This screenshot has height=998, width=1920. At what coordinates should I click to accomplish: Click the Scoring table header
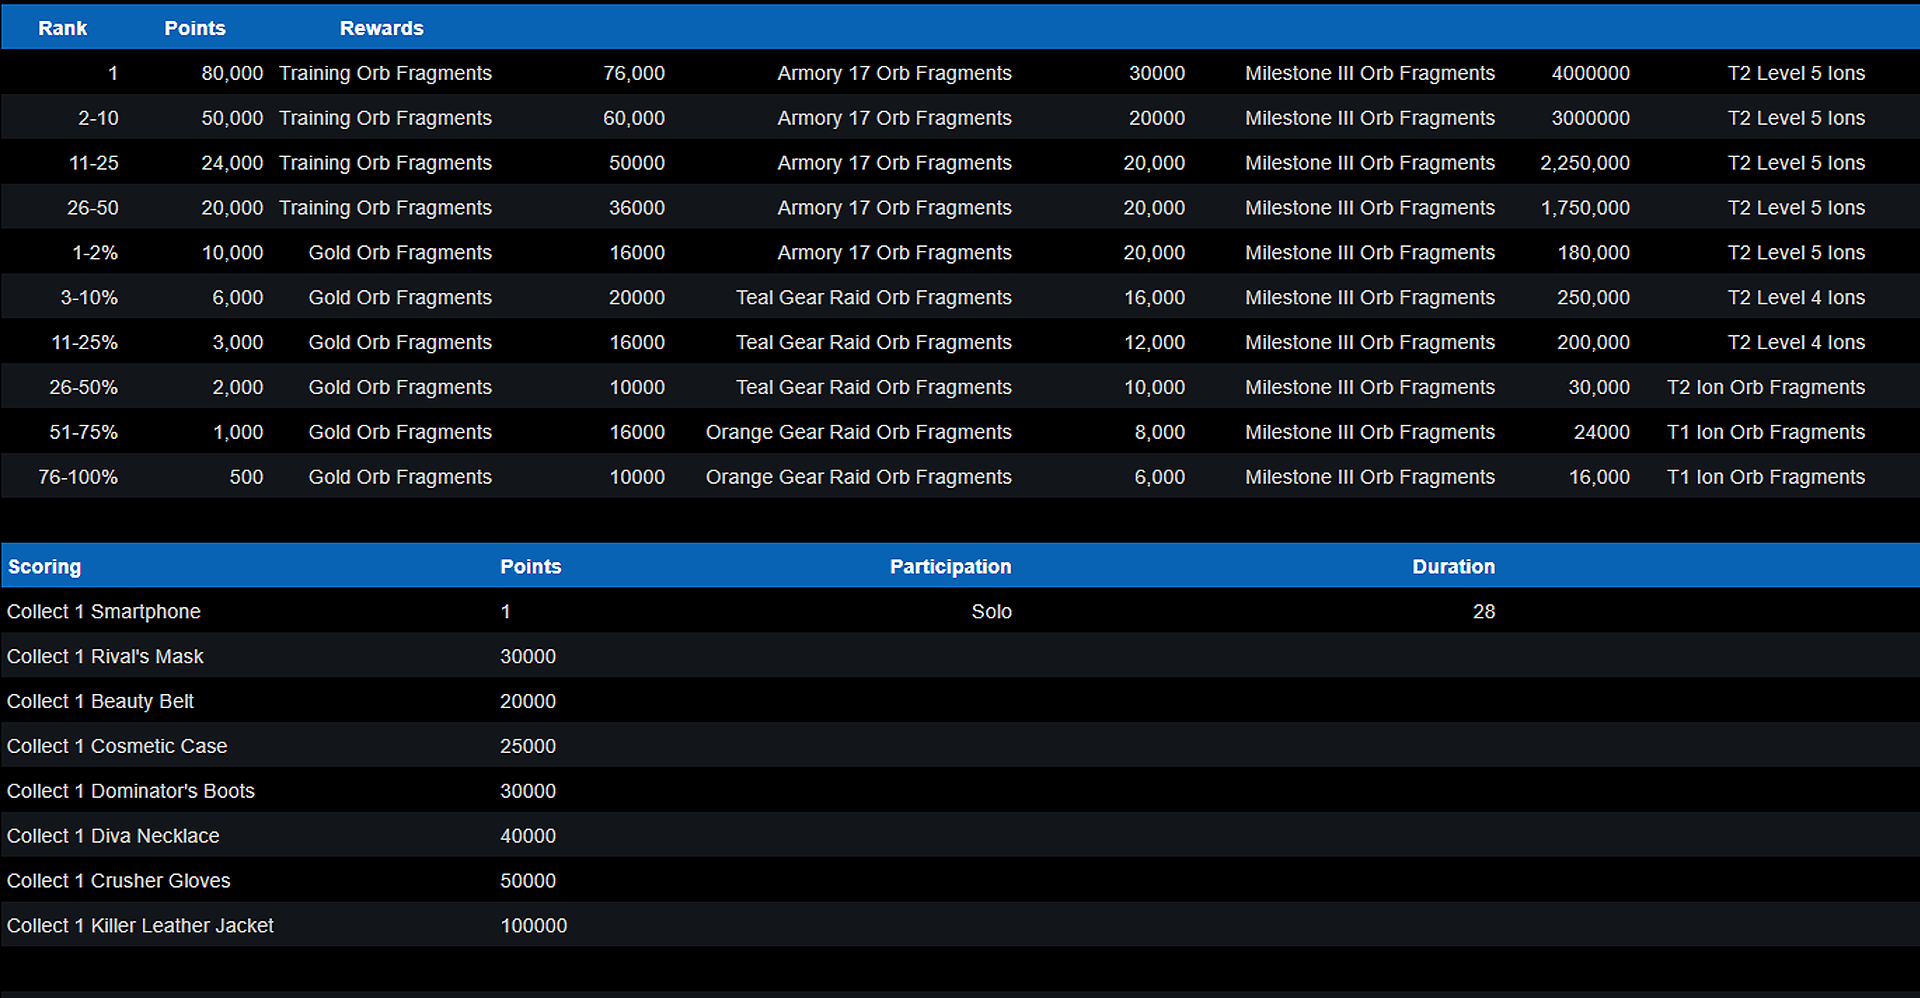[44, 566]
